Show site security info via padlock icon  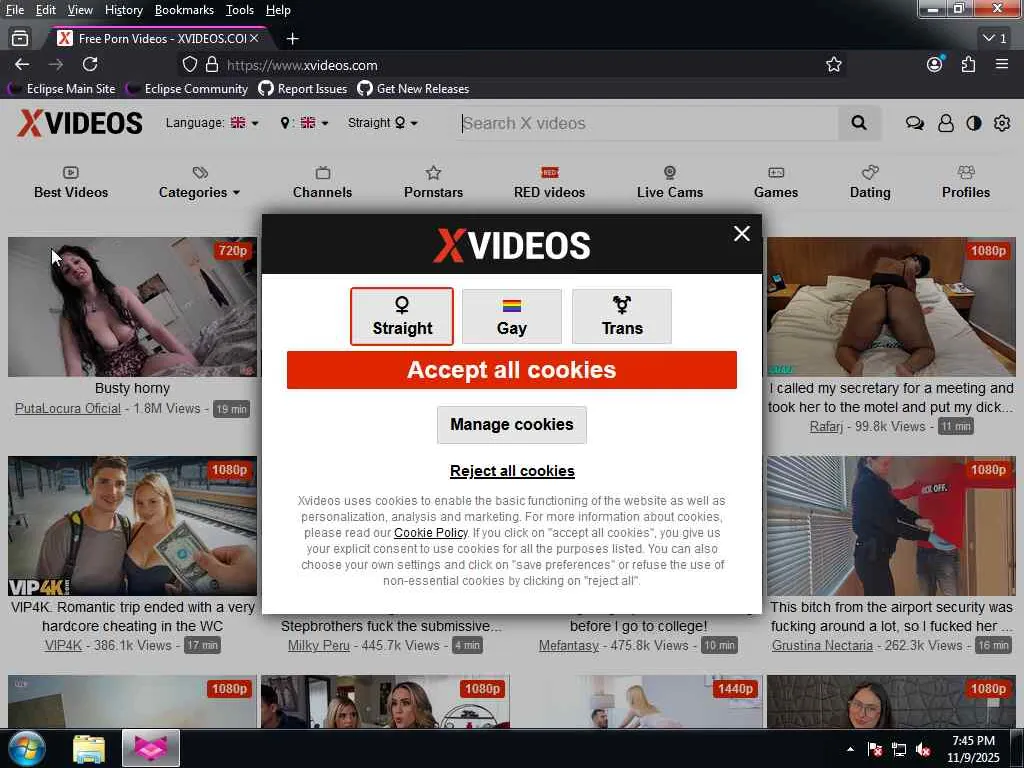(x=212, y=65)
